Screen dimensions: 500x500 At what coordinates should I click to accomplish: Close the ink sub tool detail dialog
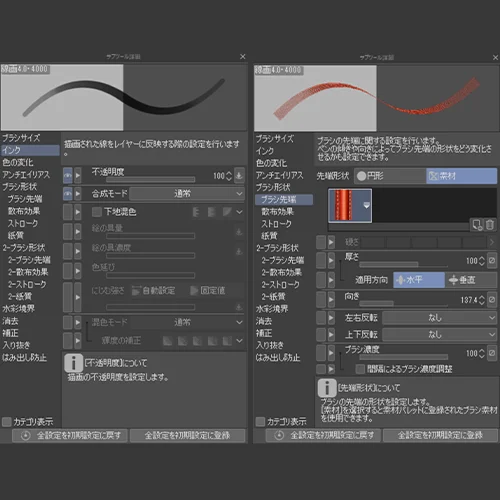[243, 57]
